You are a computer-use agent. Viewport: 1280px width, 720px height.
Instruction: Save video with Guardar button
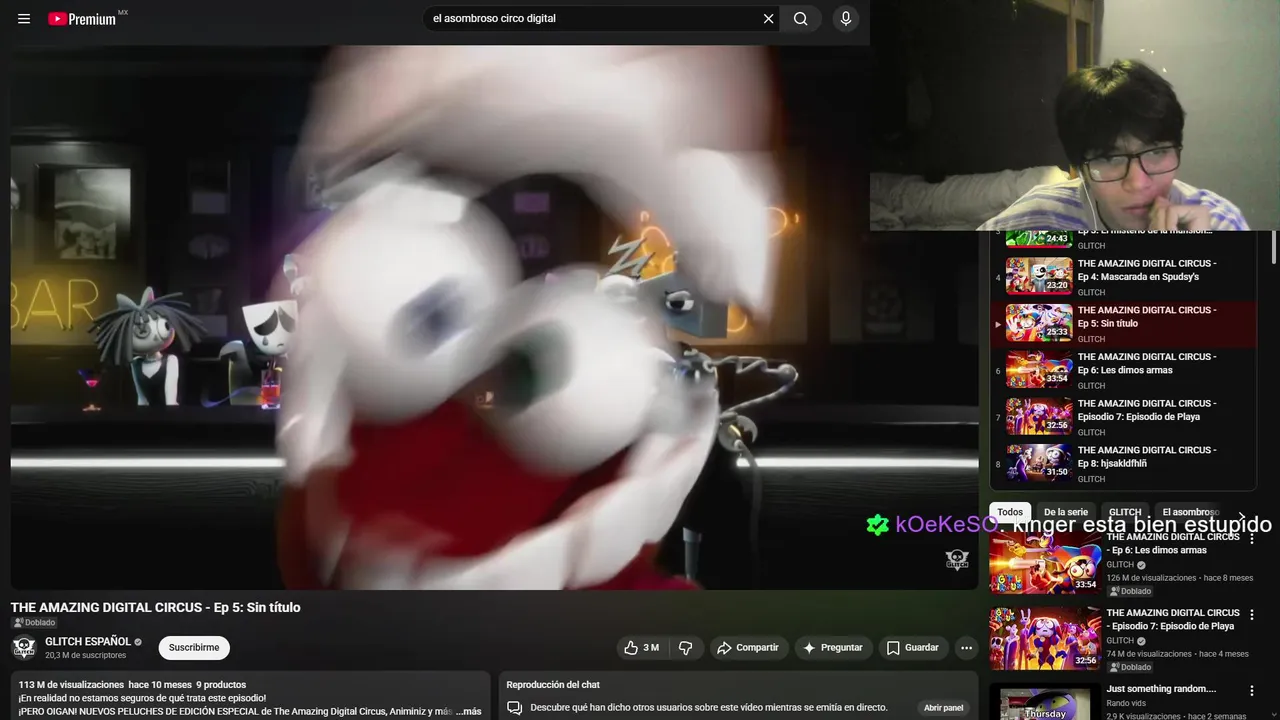(913, 648)
